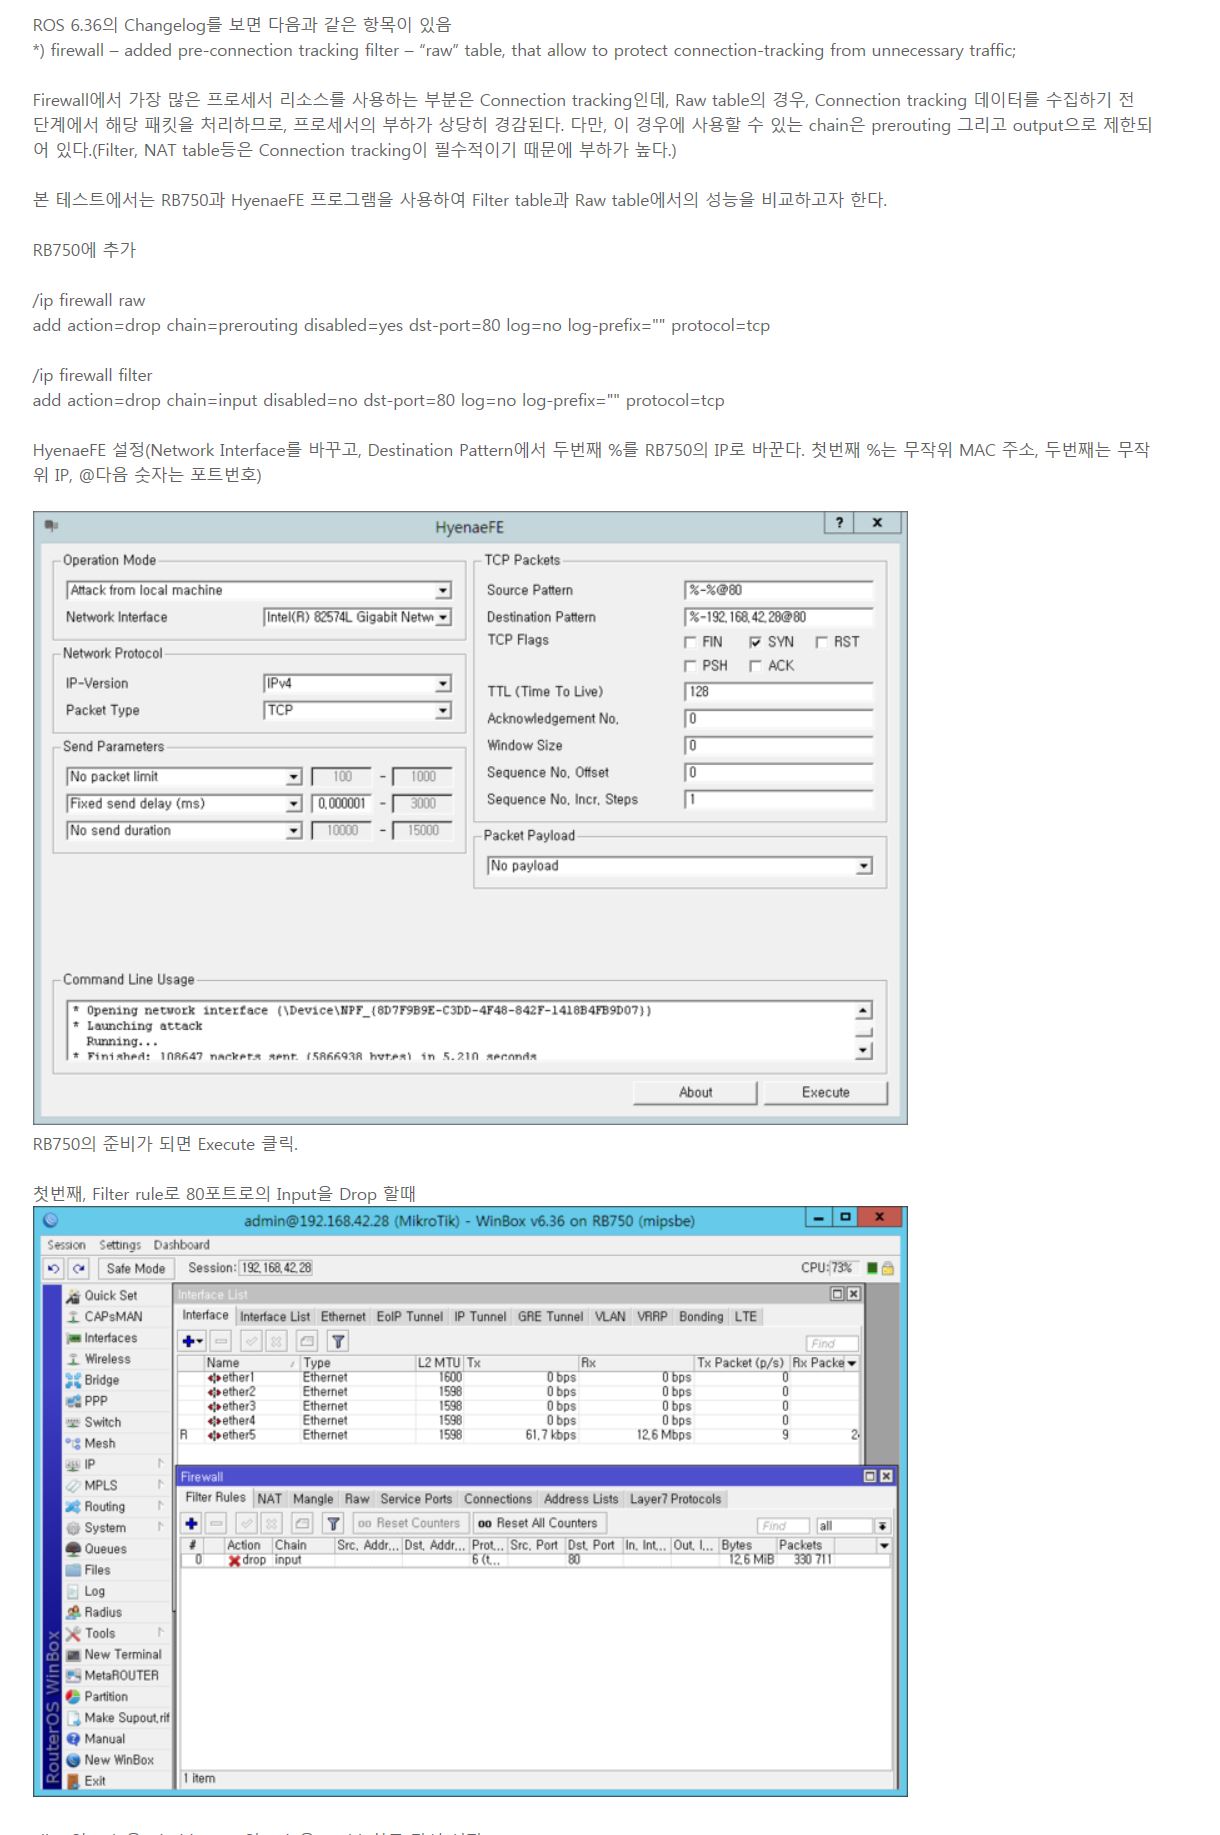
Task: Click the Source Pattern input field
Action: pyautogui.click(x=778, y=590)
